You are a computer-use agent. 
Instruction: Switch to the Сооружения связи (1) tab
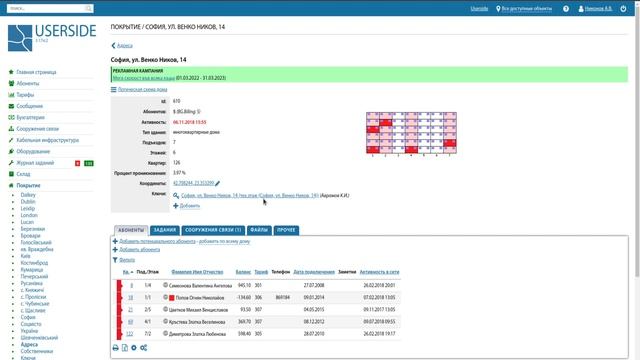[213, 230]
